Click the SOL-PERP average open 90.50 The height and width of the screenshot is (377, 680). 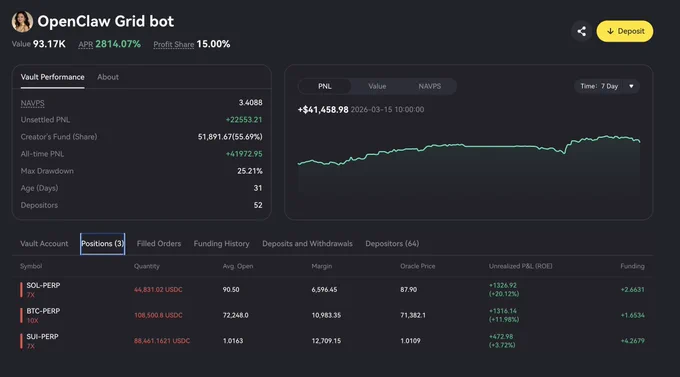[x=231, y=290]
